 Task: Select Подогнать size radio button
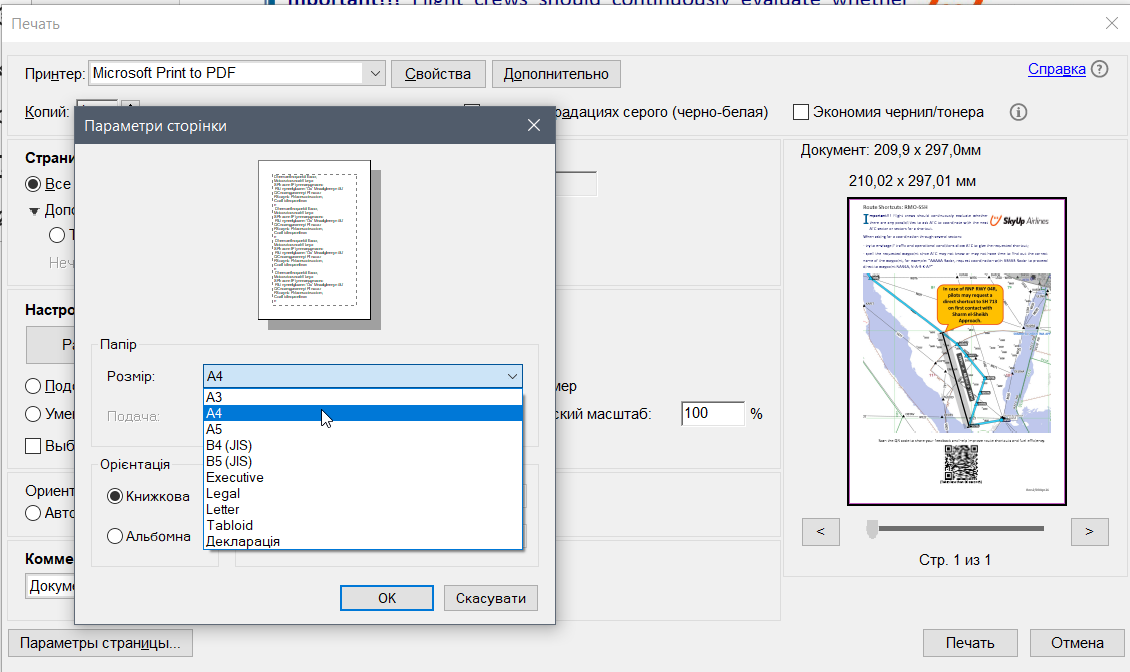pyautogui.click(x=32, y=386)
